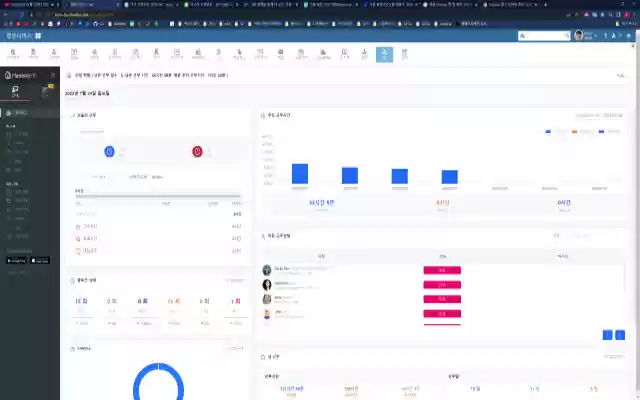Open the highlighted blue module icon in top toolbar

pyautogui.click(x=384, y=54)
